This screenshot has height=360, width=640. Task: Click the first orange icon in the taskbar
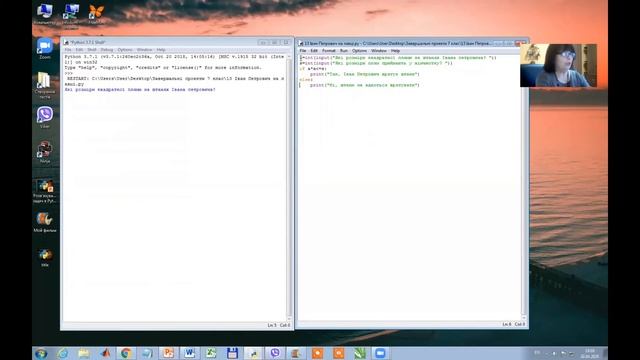point(317,353)
